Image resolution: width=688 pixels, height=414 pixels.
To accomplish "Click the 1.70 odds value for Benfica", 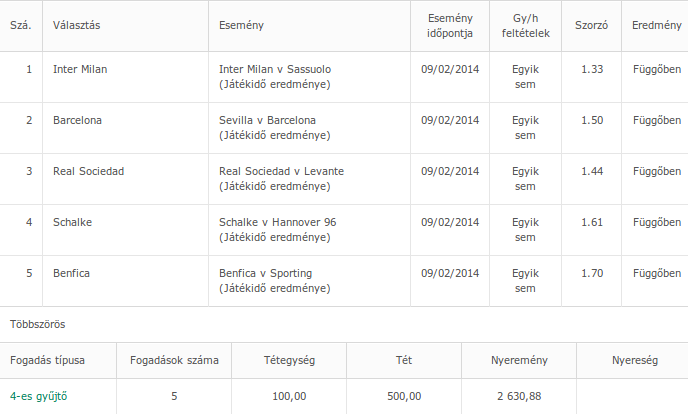I will 592,273.
